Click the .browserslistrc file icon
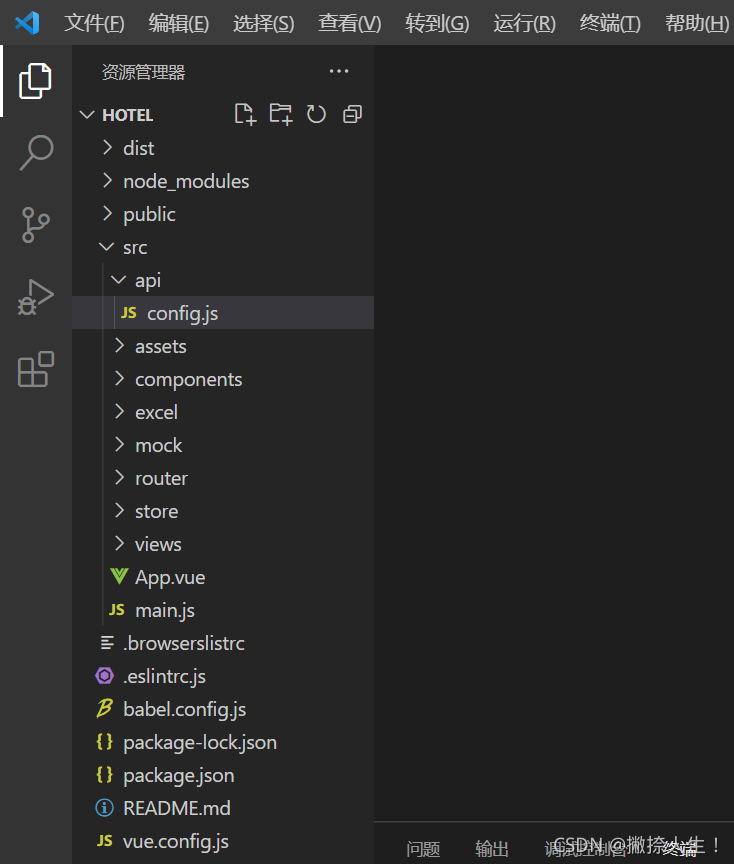734x864 pixels. click(x=107, y=642)
